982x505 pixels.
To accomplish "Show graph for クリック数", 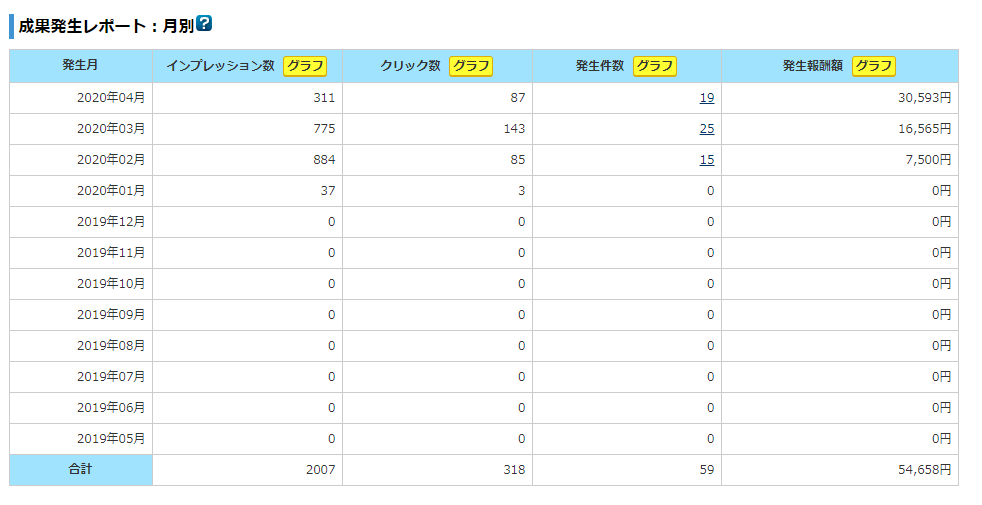I will point(471,66).
